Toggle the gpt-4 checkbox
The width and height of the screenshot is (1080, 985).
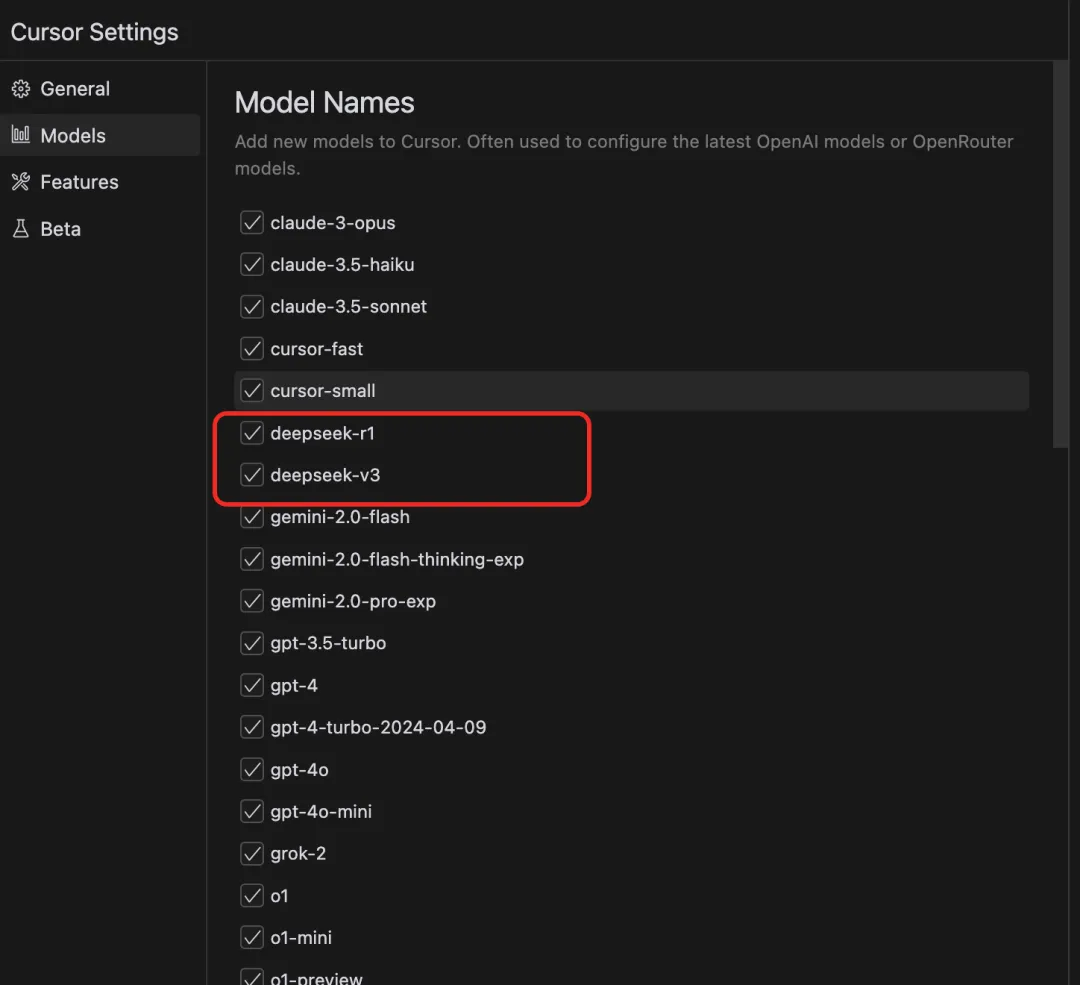252,685
